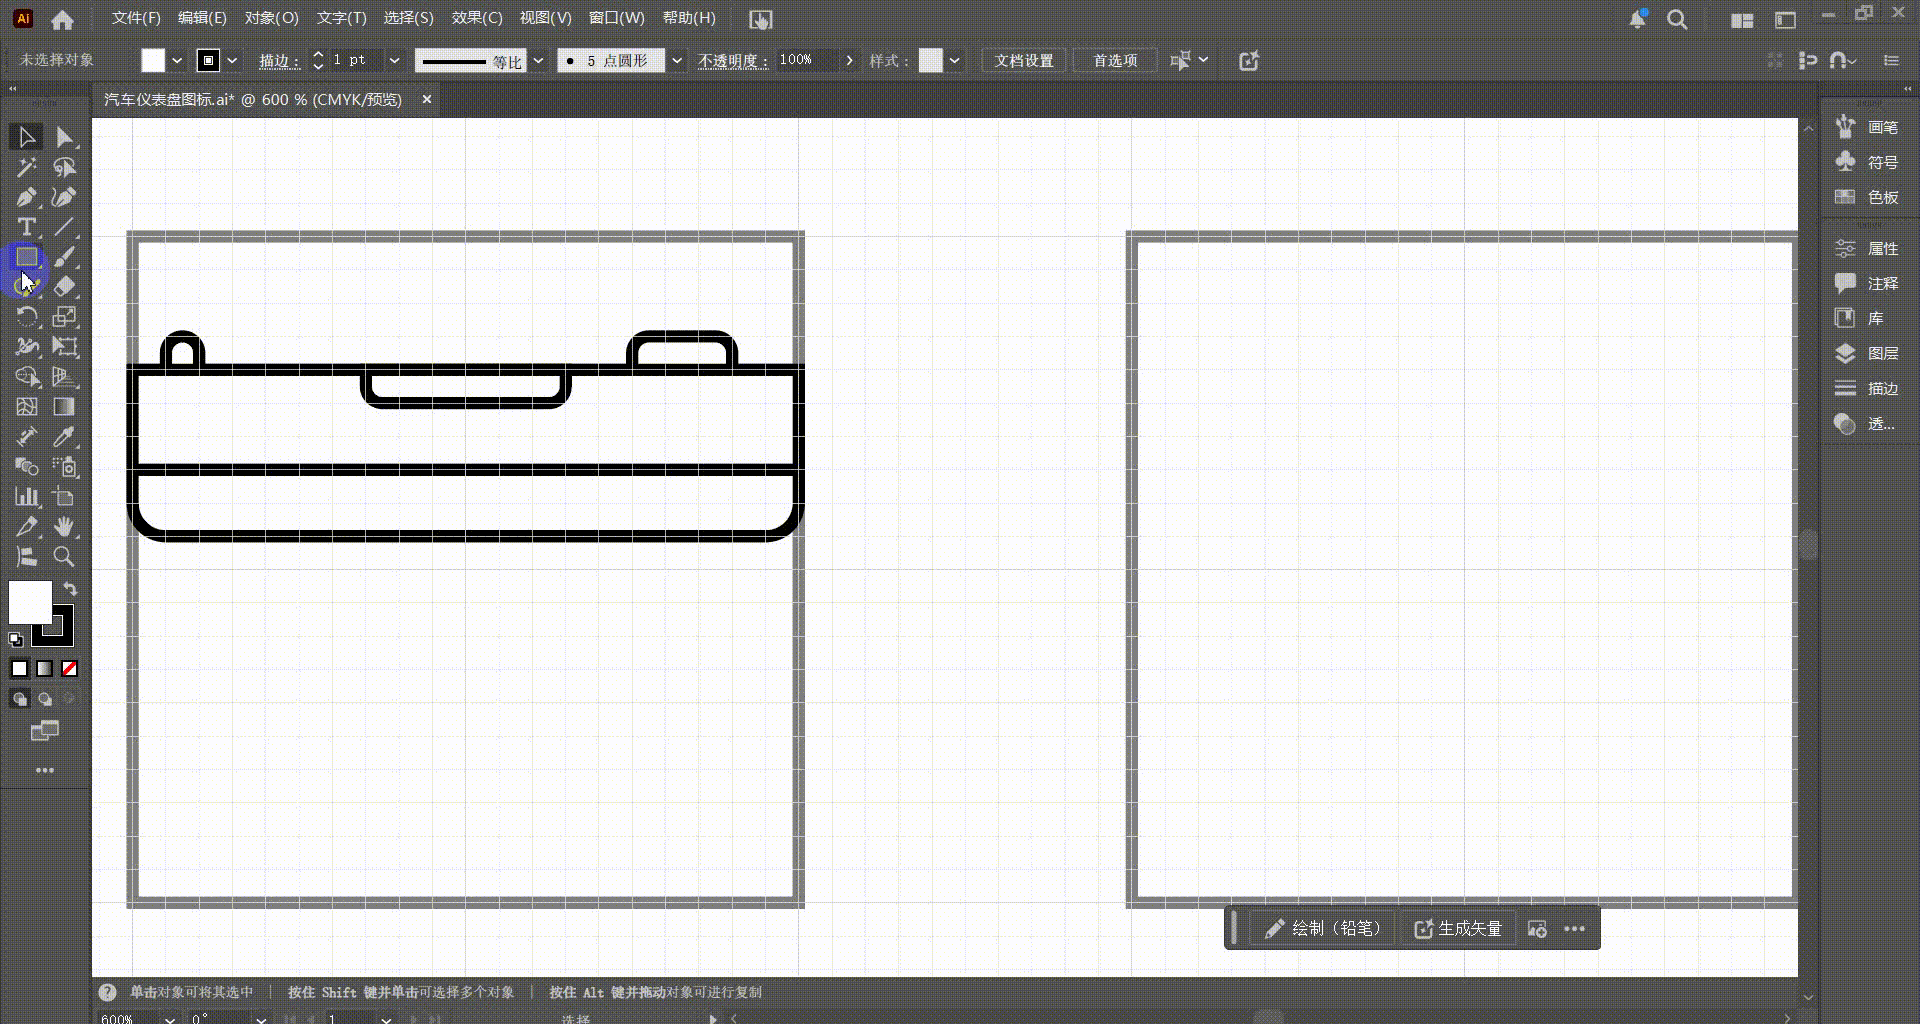Activate the Hand tool
The height and width of the screenshot is (1024, 1920).
tap(64, 527)
